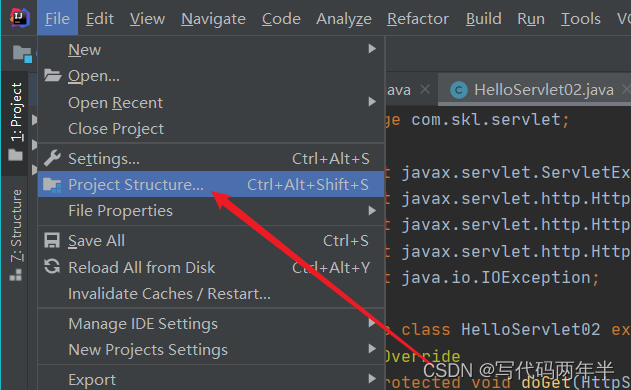Image resolution: width=631 pixels, height=390 pixels.
Task: Expand the Open Recent submenu arrow
Action: coord(372,102)
